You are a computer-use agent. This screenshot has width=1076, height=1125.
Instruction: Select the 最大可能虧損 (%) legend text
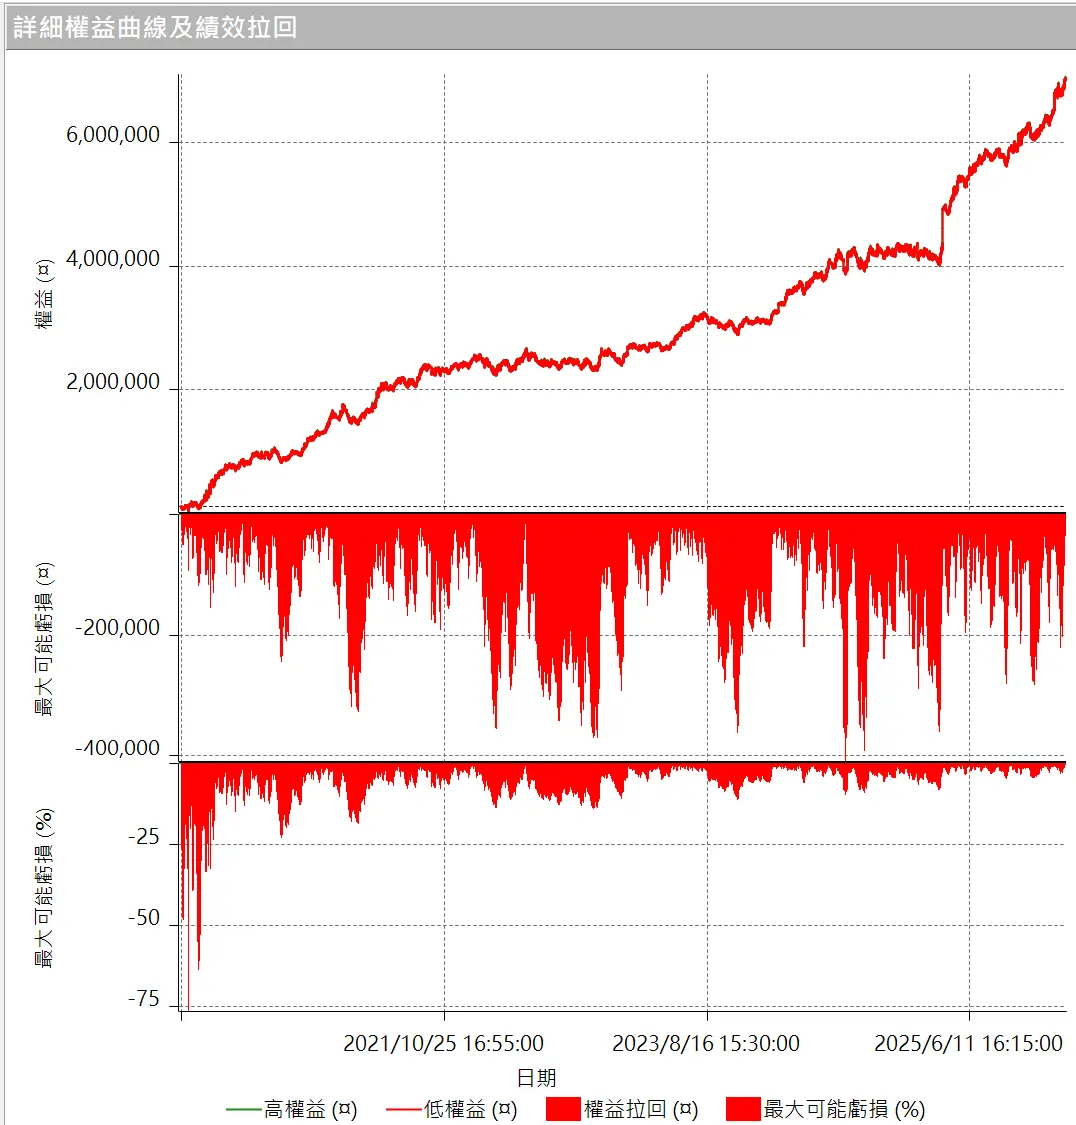pos(844,1109)
